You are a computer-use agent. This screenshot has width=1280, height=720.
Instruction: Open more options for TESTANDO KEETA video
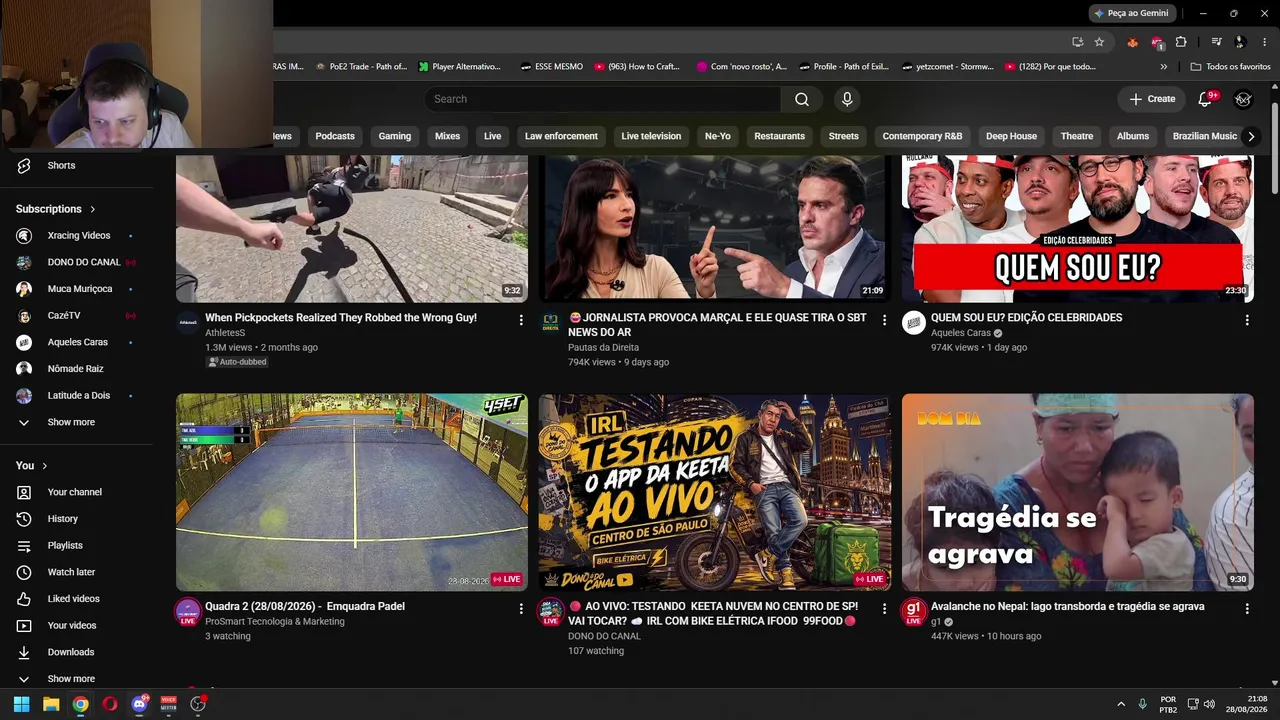click(x=883, y=608)
